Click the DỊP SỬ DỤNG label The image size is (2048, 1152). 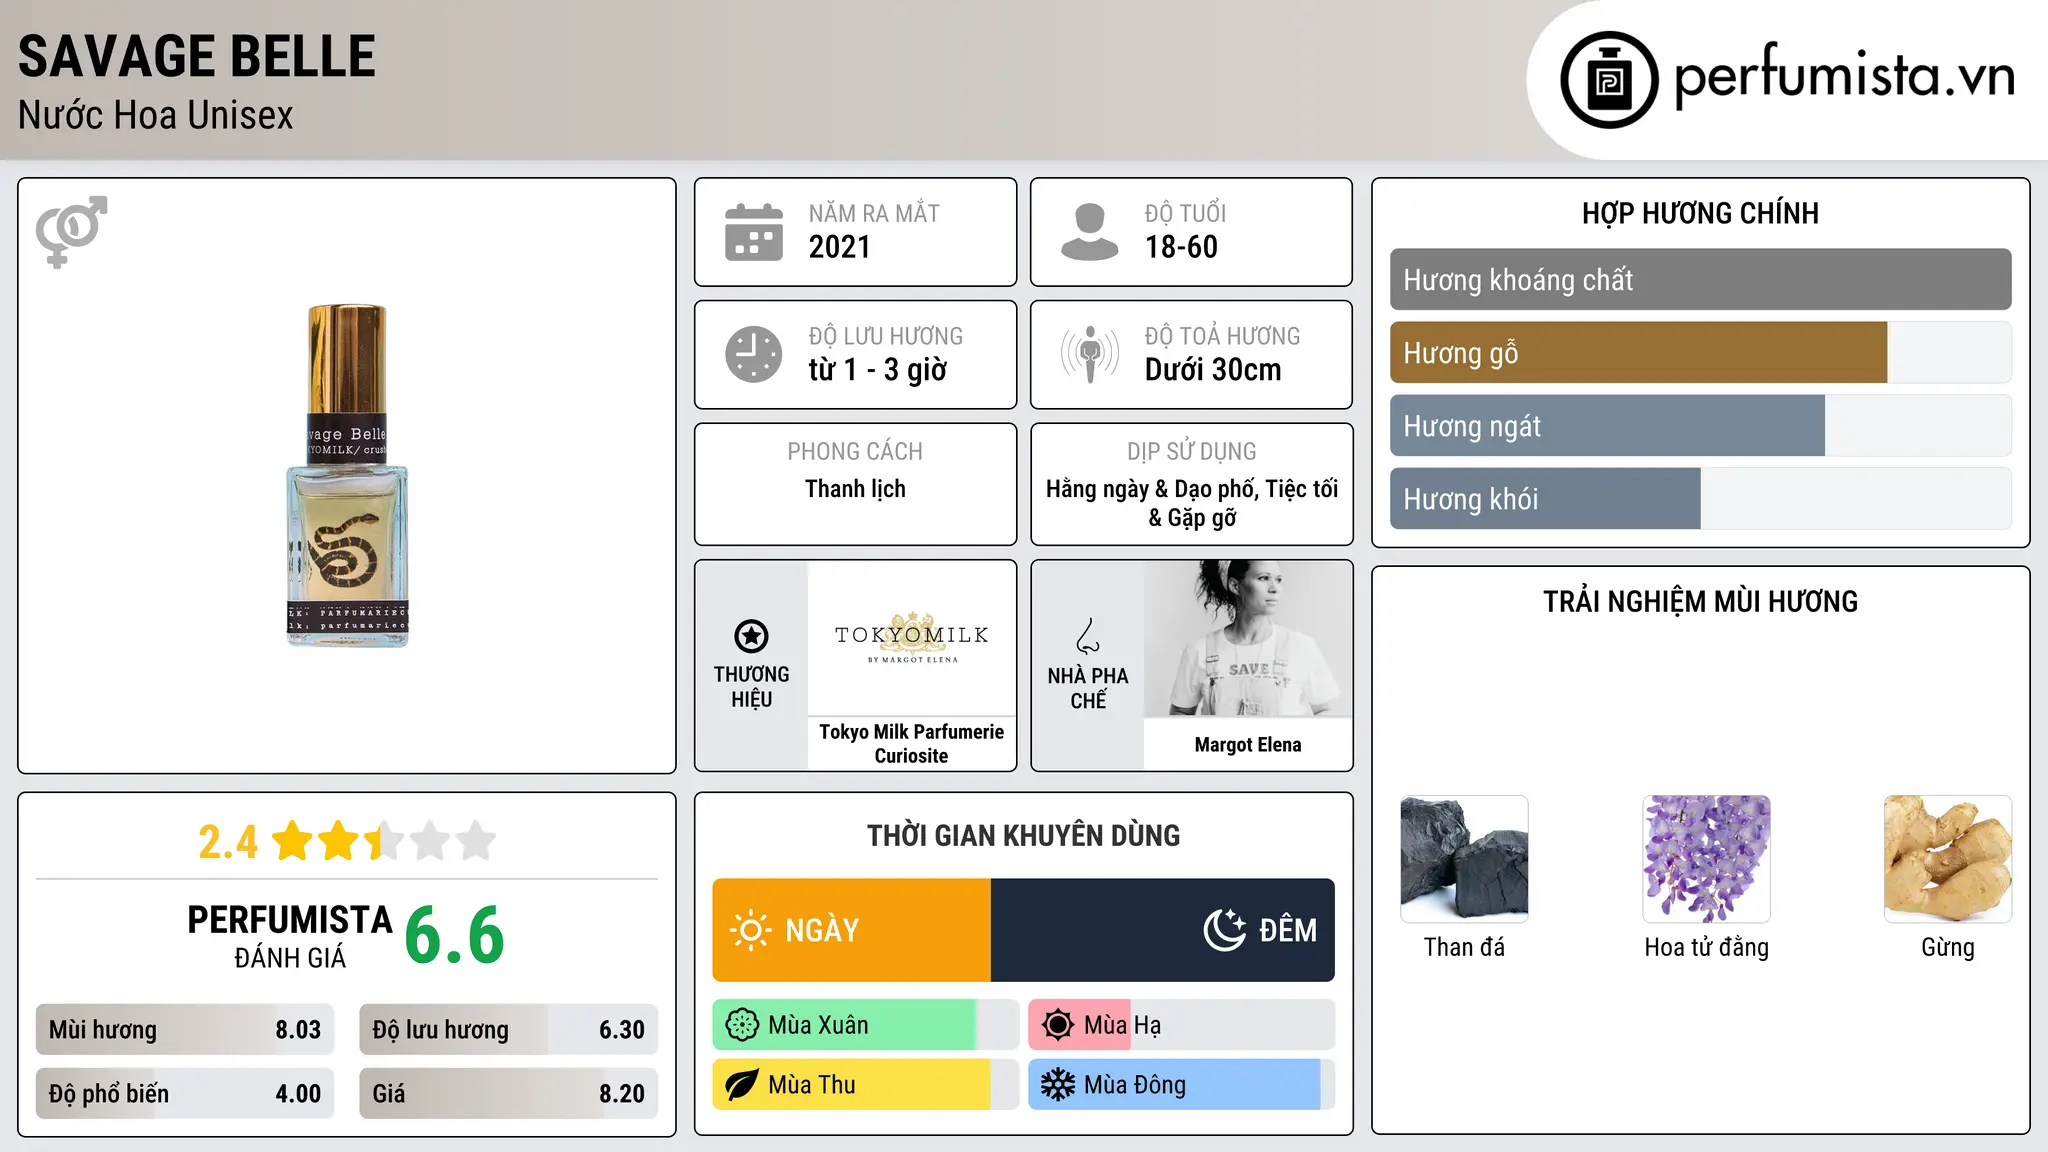1191,452
